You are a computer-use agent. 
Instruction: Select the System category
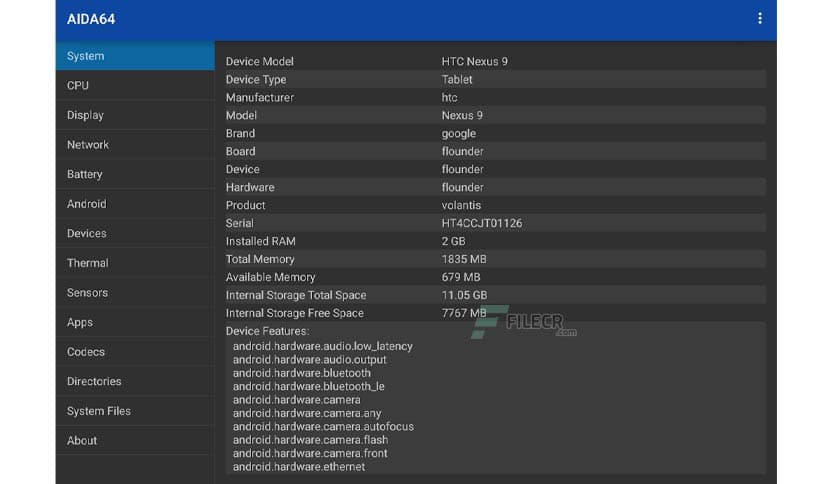pos(135,56)
